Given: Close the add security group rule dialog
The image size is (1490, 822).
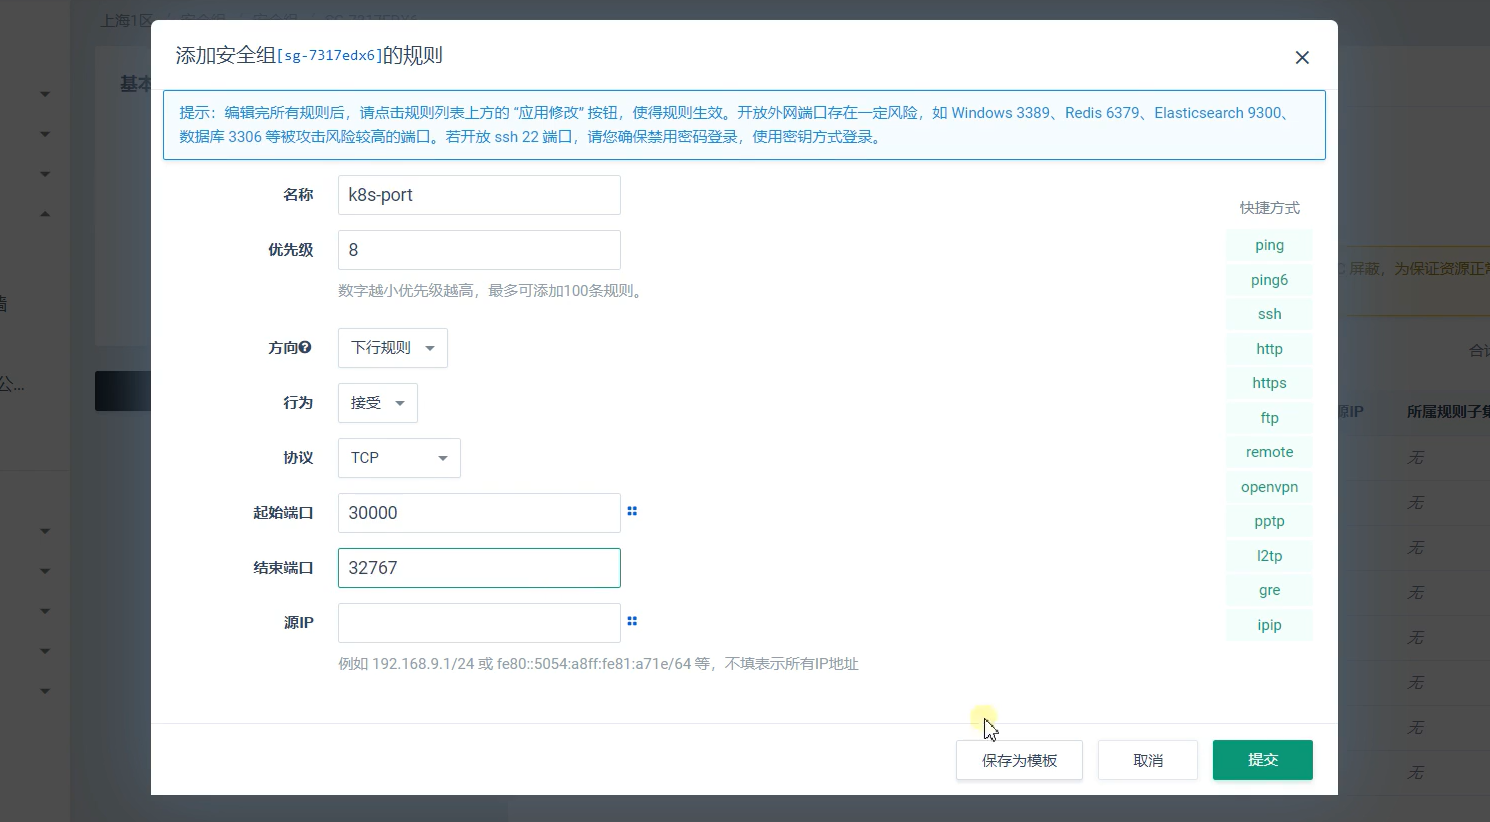Looking at the screenshot, I should click(x=1302, y=58).
